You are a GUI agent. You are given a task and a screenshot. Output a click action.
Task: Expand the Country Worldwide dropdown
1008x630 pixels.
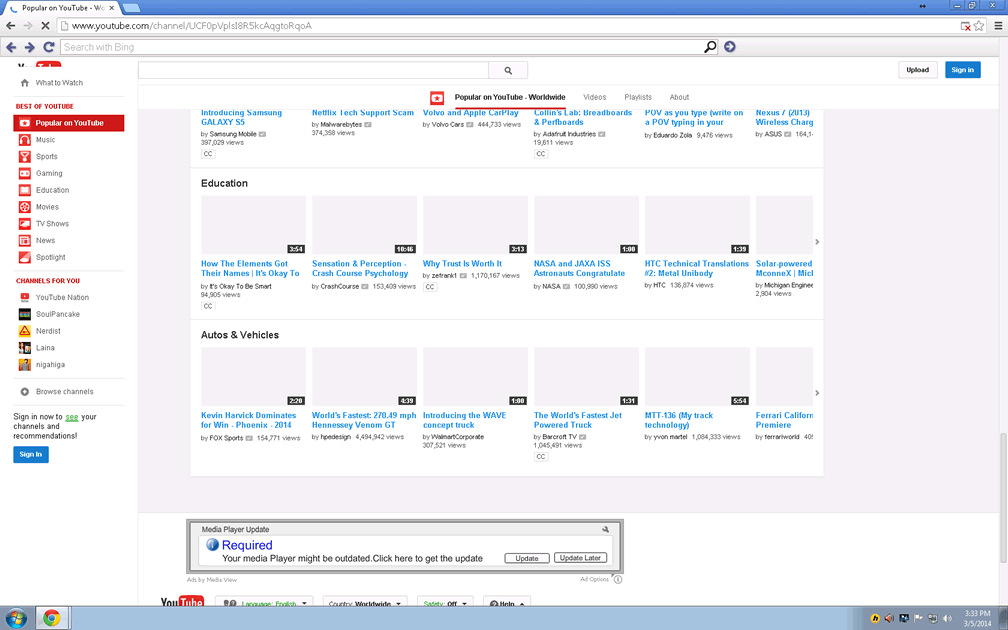point(364,604)
